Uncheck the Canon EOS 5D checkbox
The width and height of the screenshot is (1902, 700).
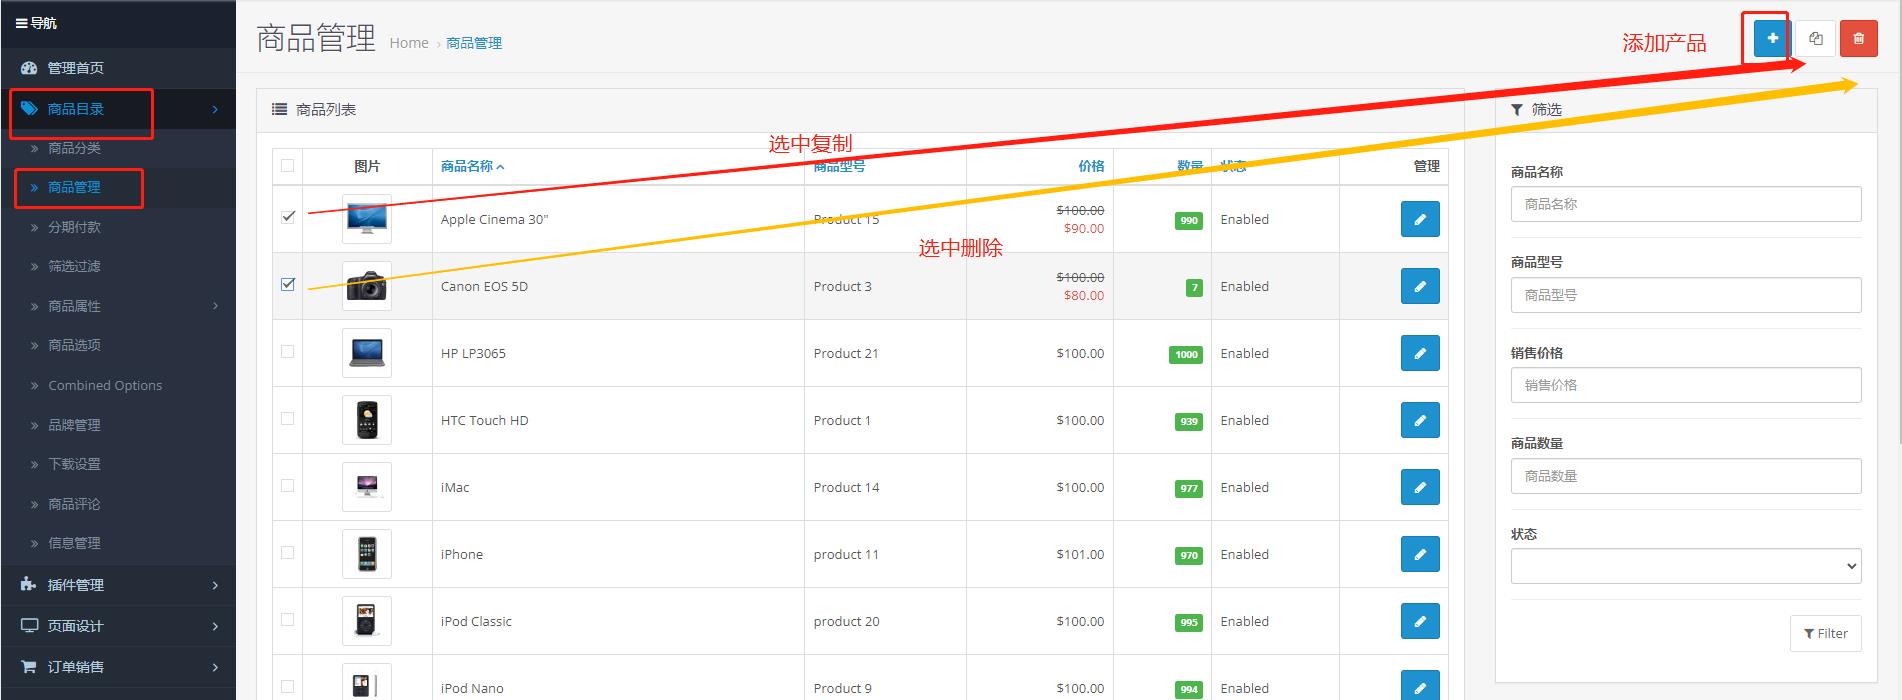[288, 284]
